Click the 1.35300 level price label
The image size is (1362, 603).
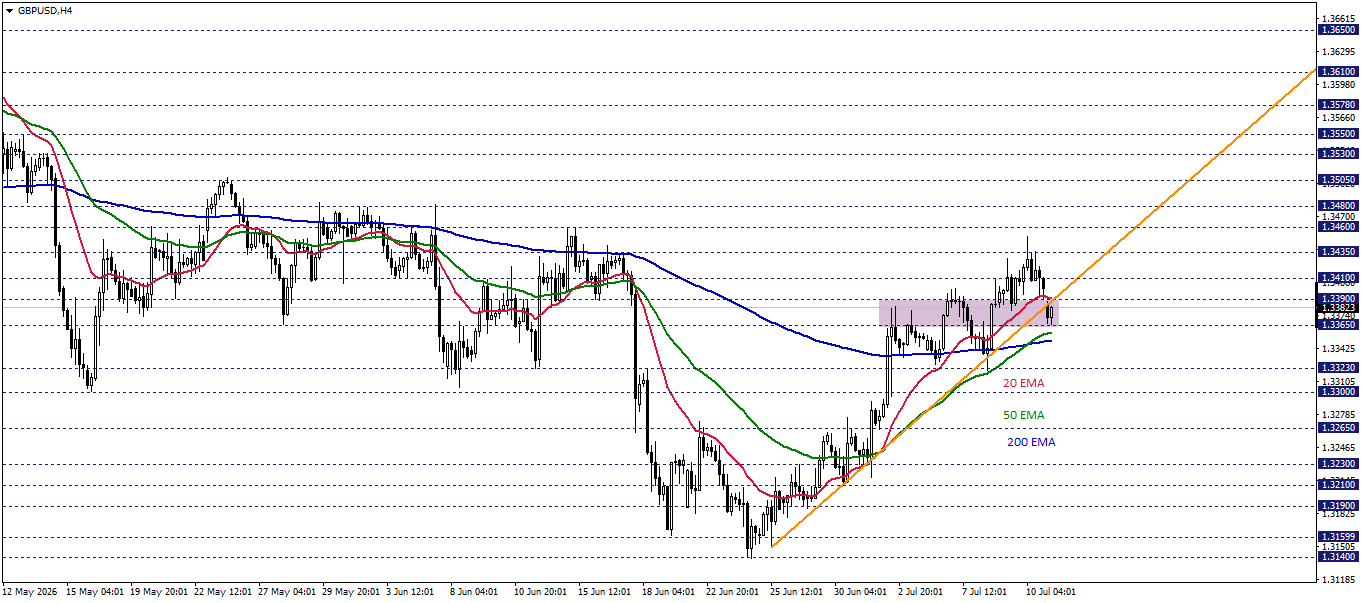click(1338, 153)
